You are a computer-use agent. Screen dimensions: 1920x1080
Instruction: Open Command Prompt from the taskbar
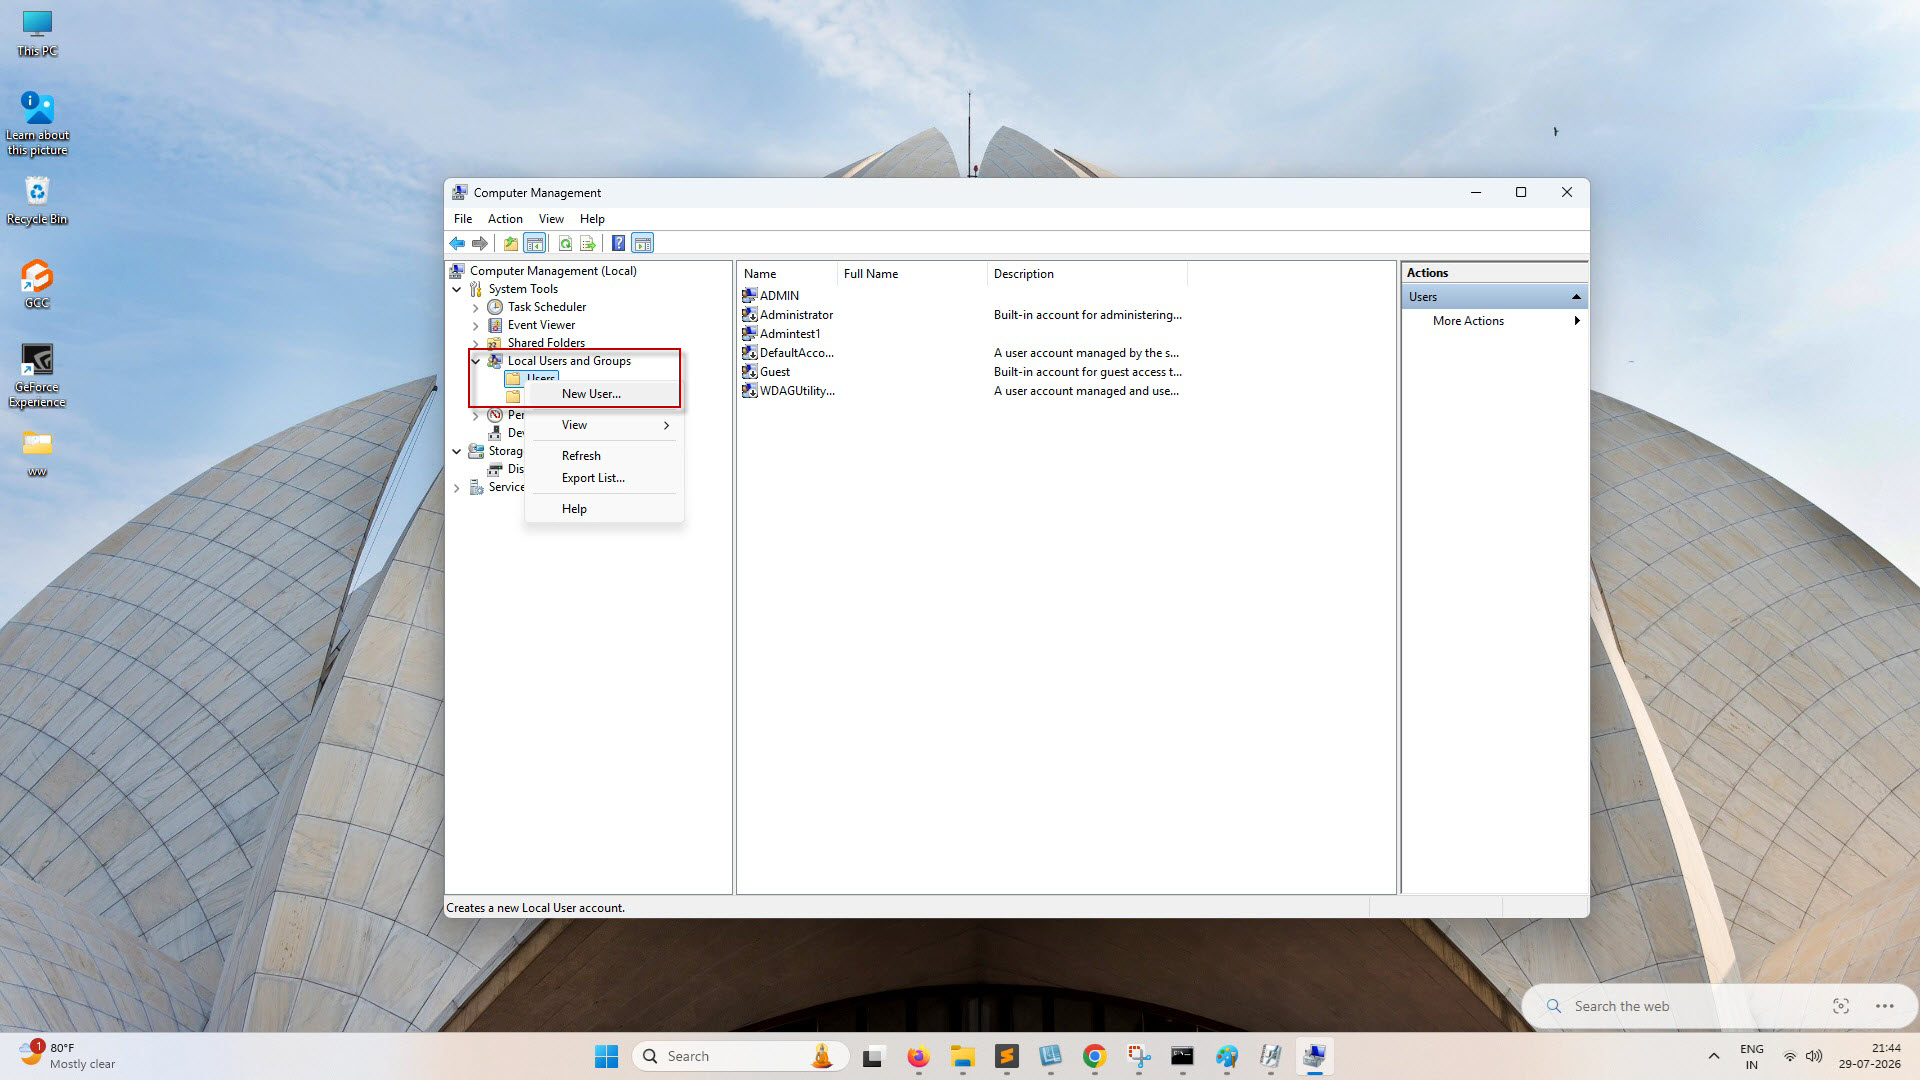[x=1182, y=1056]
